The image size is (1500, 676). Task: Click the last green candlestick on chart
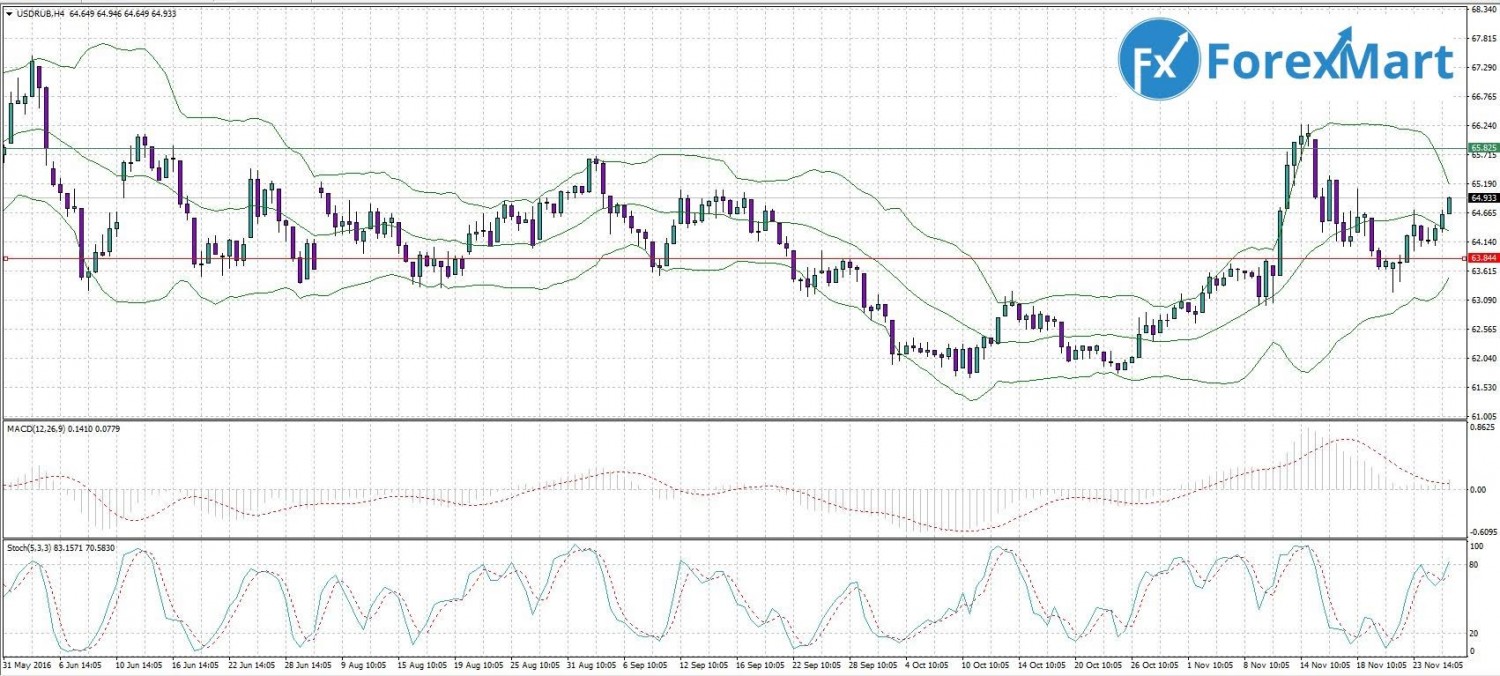tap(1449, 205)
